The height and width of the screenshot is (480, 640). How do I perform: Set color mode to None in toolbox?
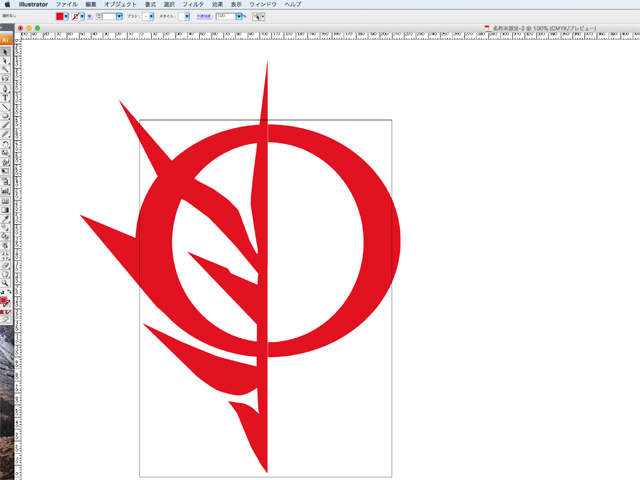[9, 312]
